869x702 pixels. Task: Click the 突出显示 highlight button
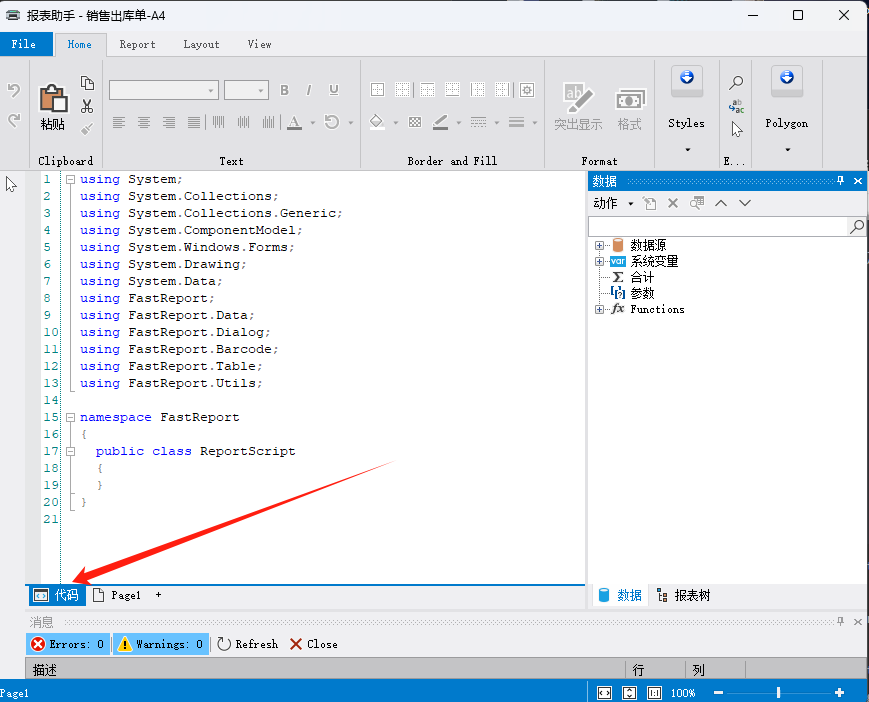pos(578,107)
